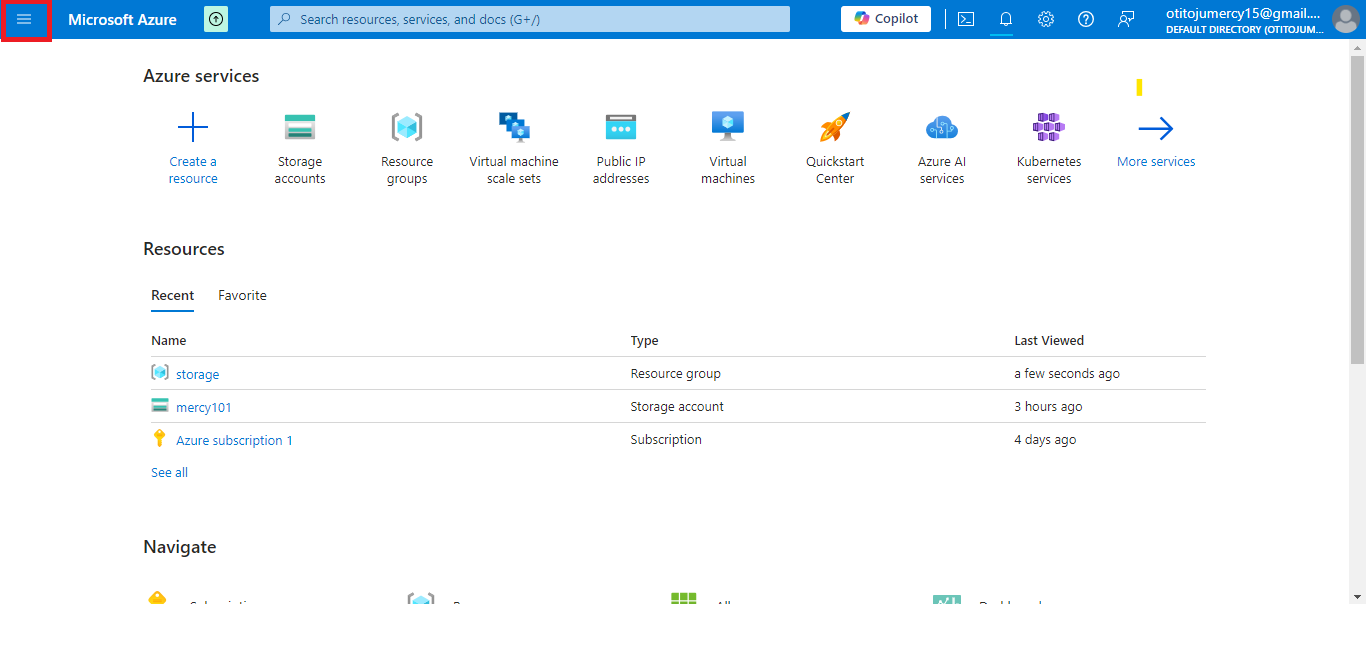Open portal settings gear

[1045, 19]
